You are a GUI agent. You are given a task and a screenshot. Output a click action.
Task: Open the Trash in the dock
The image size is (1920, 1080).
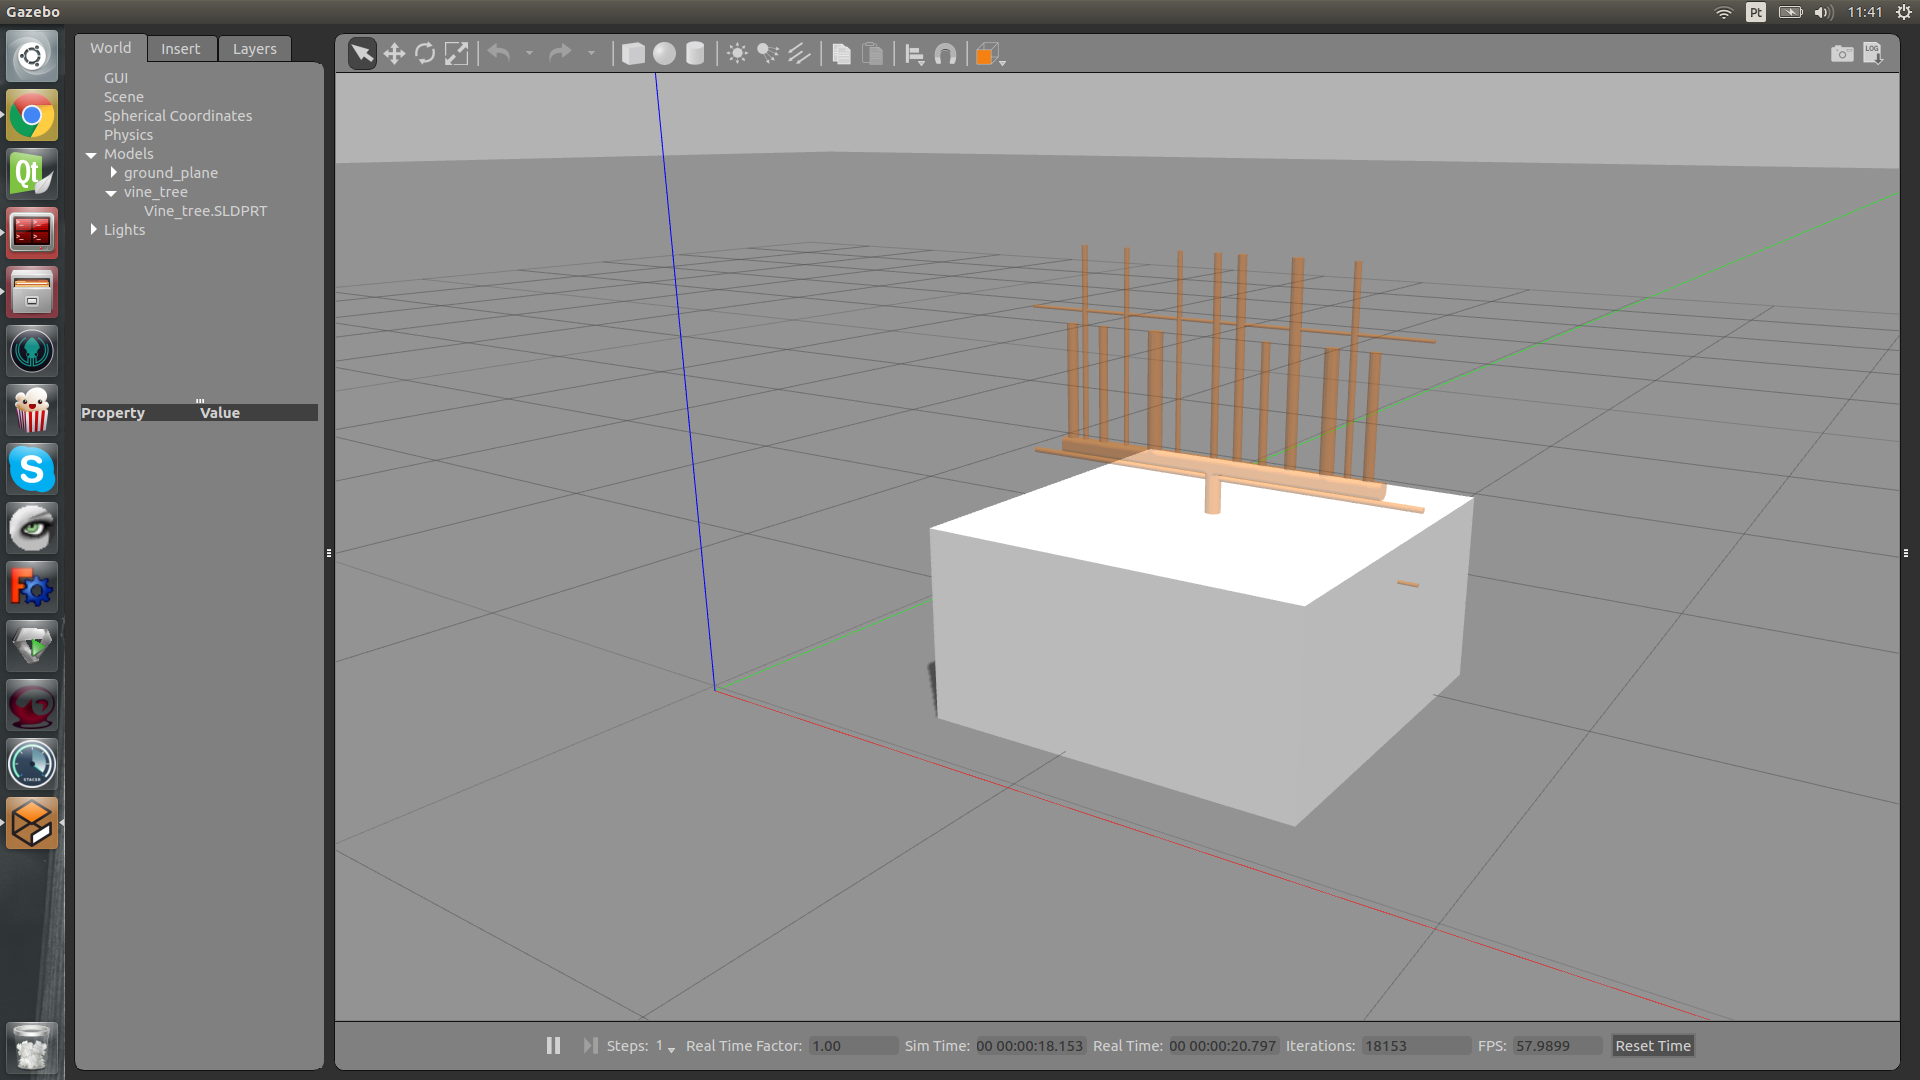point(32,1048)
